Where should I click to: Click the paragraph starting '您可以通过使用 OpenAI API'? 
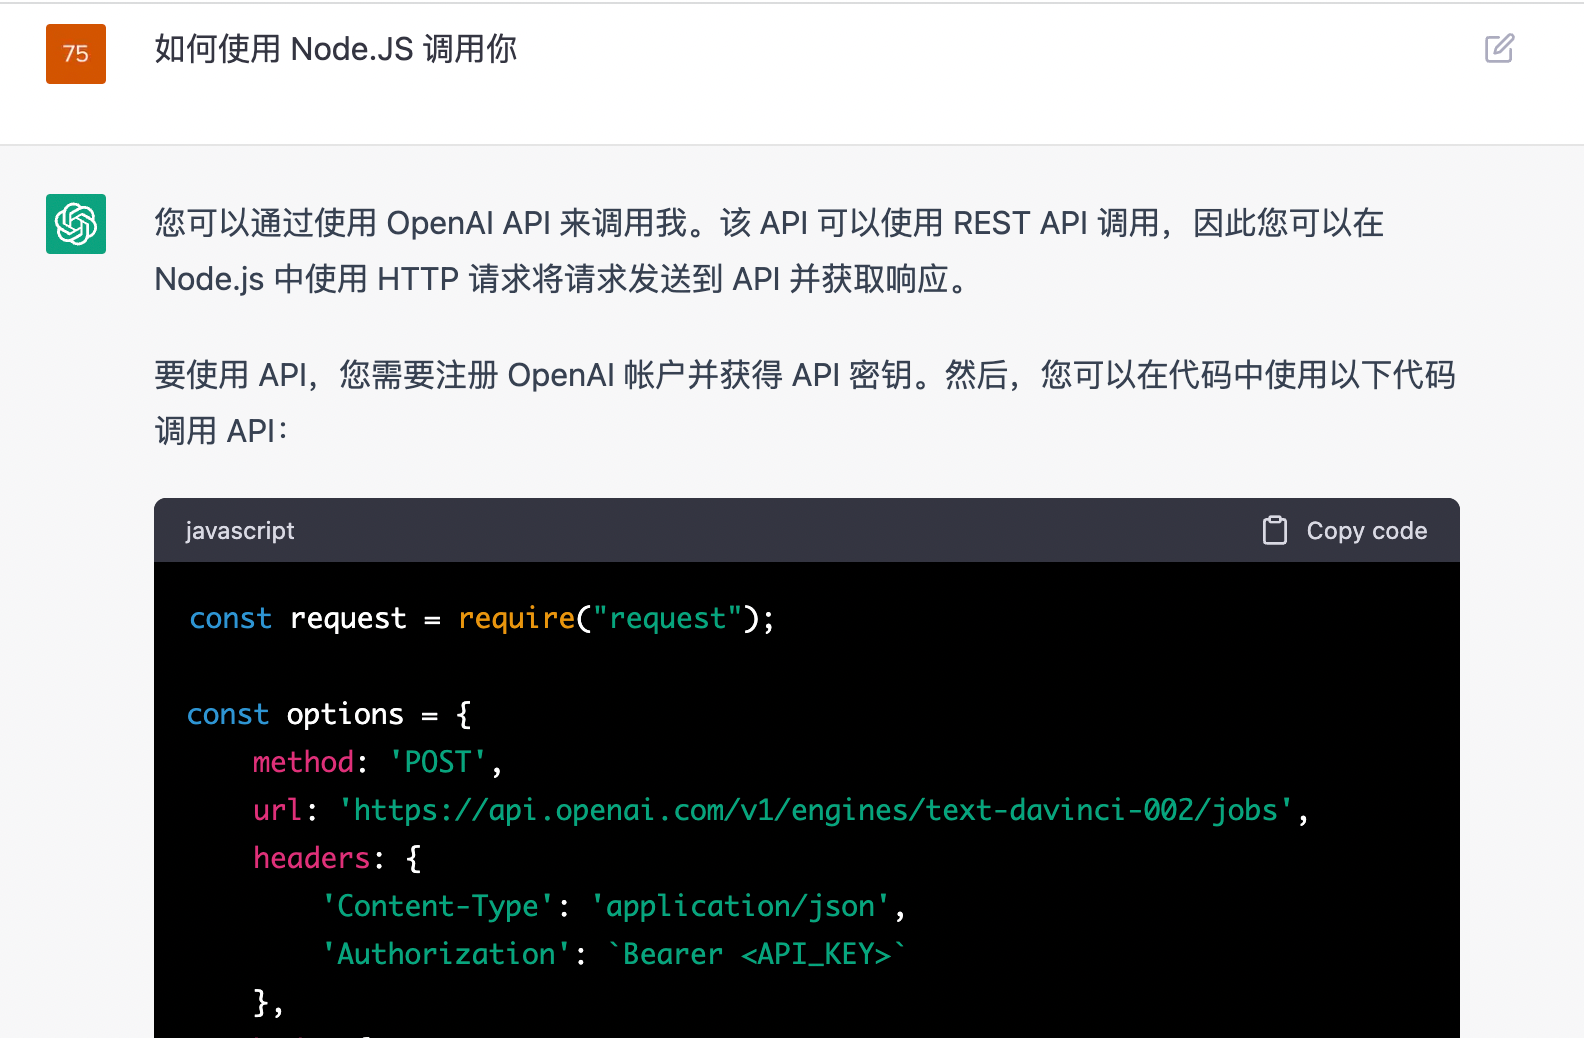769,251
